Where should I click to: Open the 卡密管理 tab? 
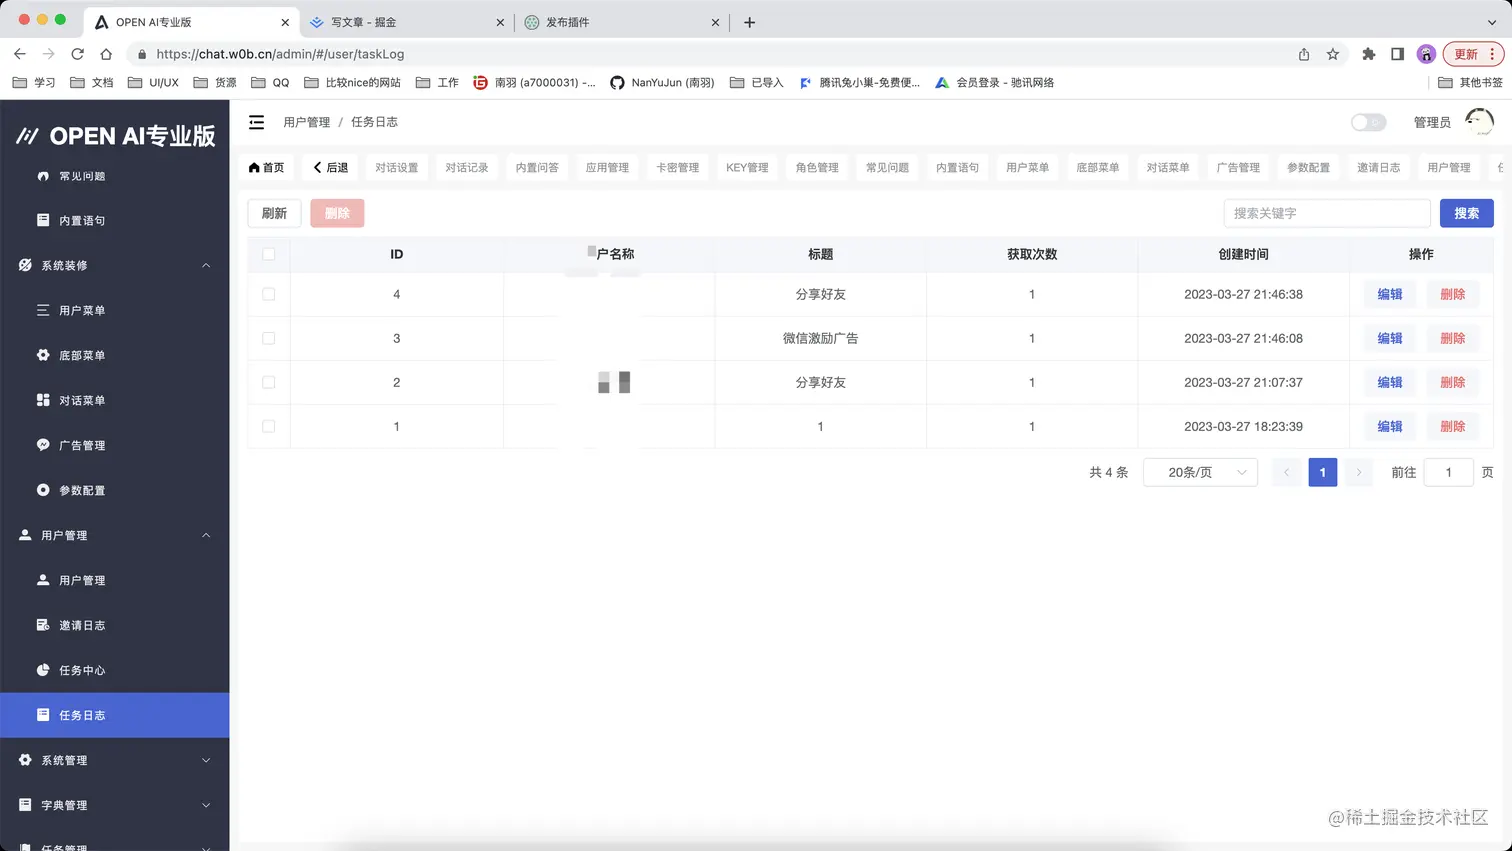(677, 167)
